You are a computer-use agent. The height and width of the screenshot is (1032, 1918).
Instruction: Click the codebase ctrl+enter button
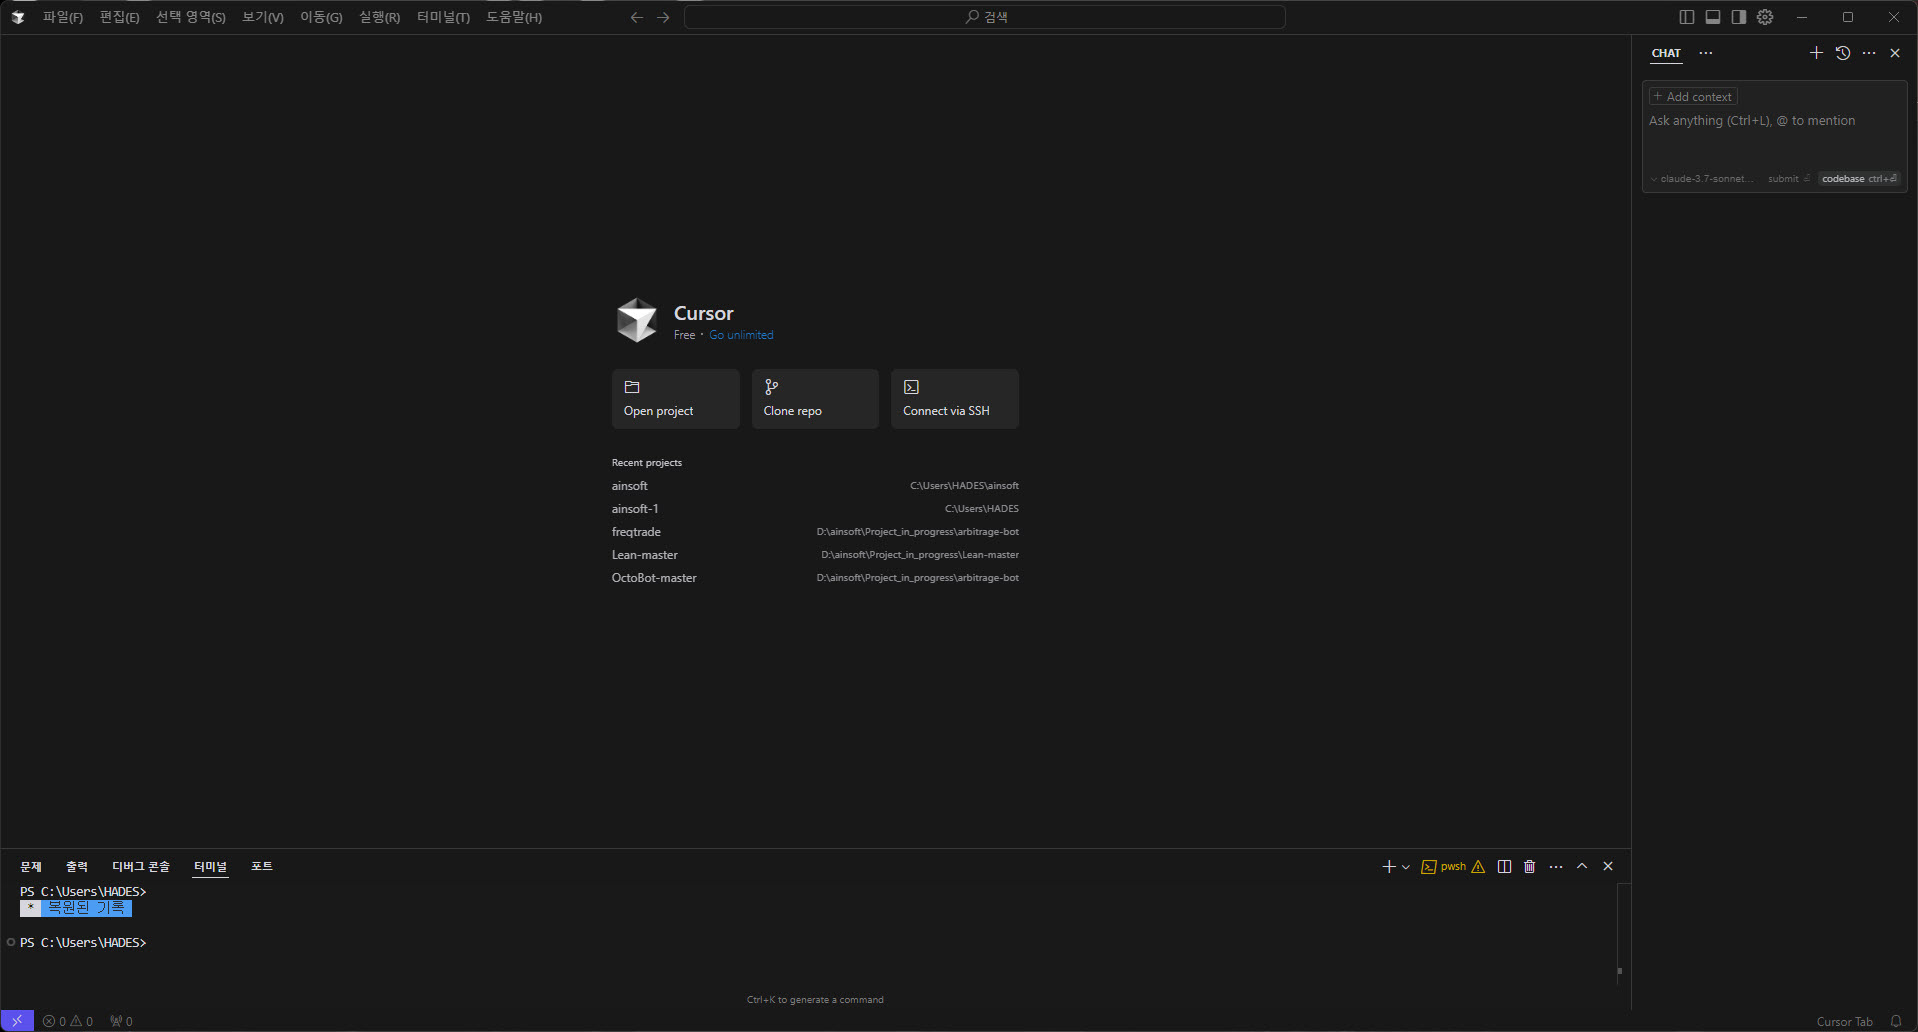(x=1859, y=179)
